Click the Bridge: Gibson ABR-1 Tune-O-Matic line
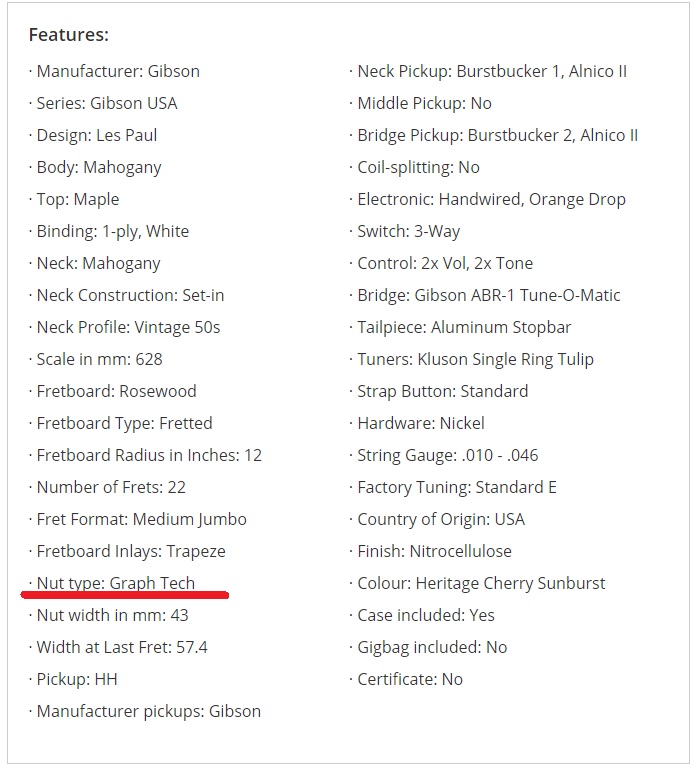The height and width of the screenshot is (768, 696). (x=485, y=295)
